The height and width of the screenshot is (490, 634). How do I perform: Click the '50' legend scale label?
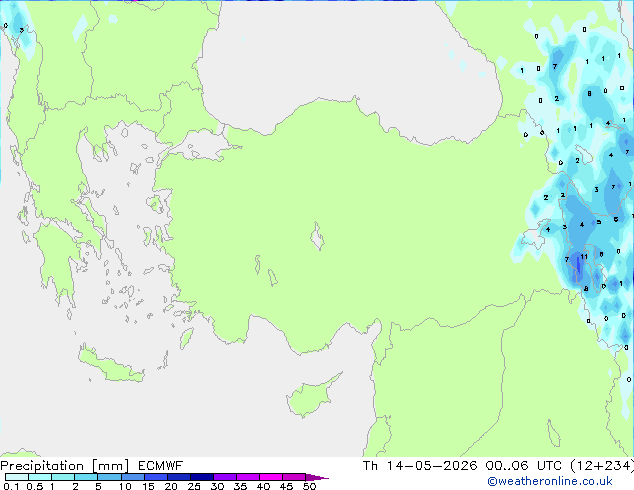(x=309, y=486)
